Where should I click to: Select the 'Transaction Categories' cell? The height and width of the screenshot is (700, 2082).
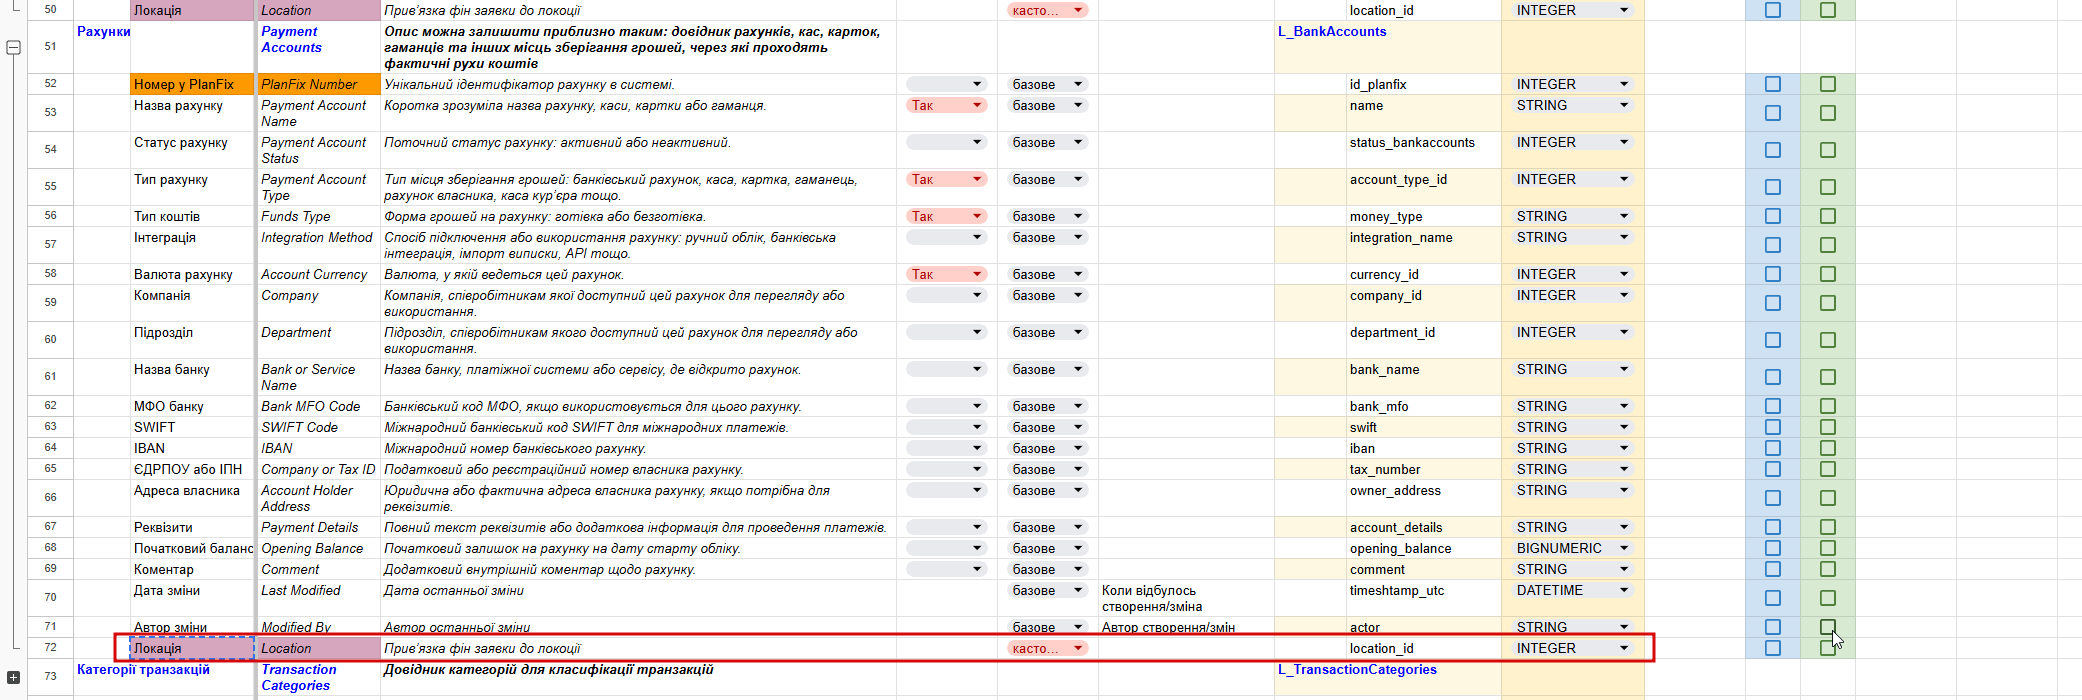318,677
